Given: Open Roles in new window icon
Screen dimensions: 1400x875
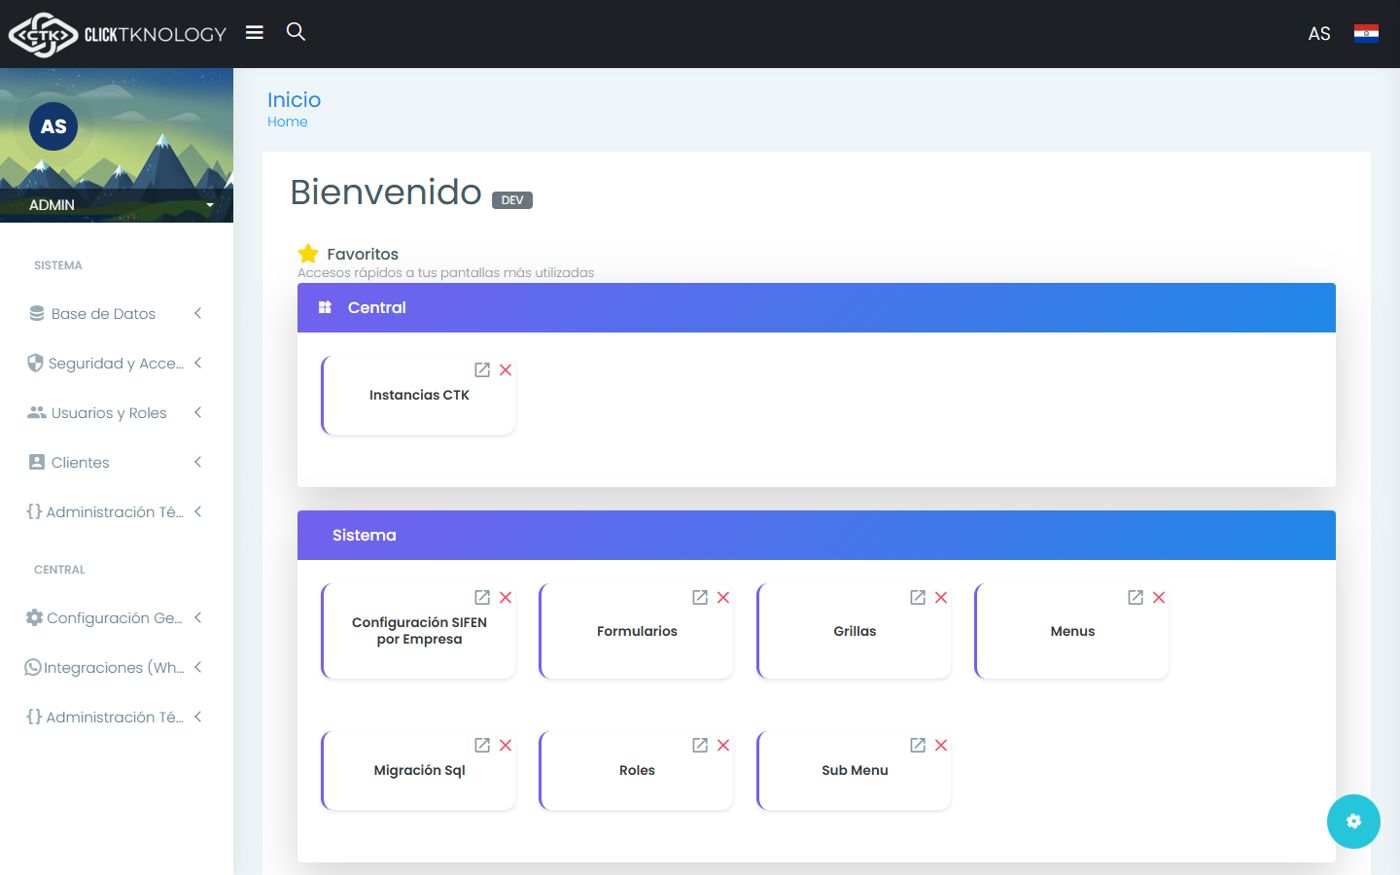Looking at the screenshot, I should pos(700,745).
